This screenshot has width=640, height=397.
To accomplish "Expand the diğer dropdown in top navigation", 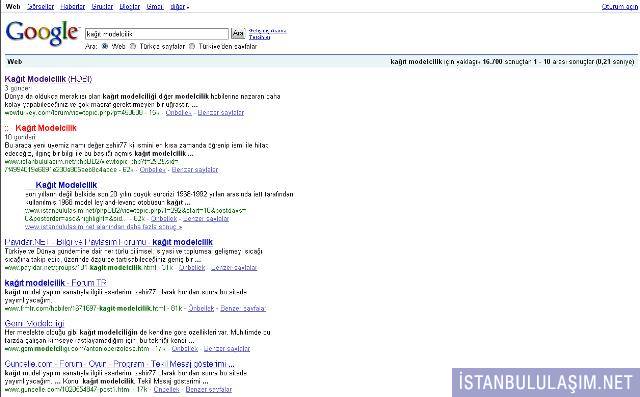I will pyautogui.click(x=180, y=7).
